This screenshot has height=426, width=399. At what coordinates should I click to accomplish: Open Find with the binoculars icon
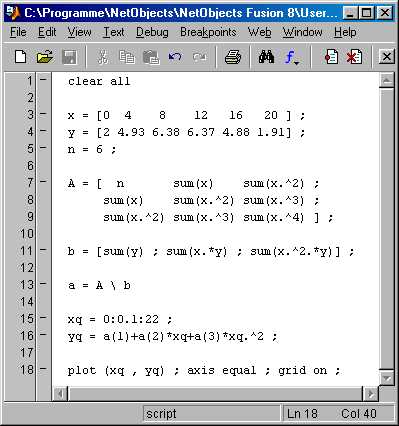pos(266,57)
